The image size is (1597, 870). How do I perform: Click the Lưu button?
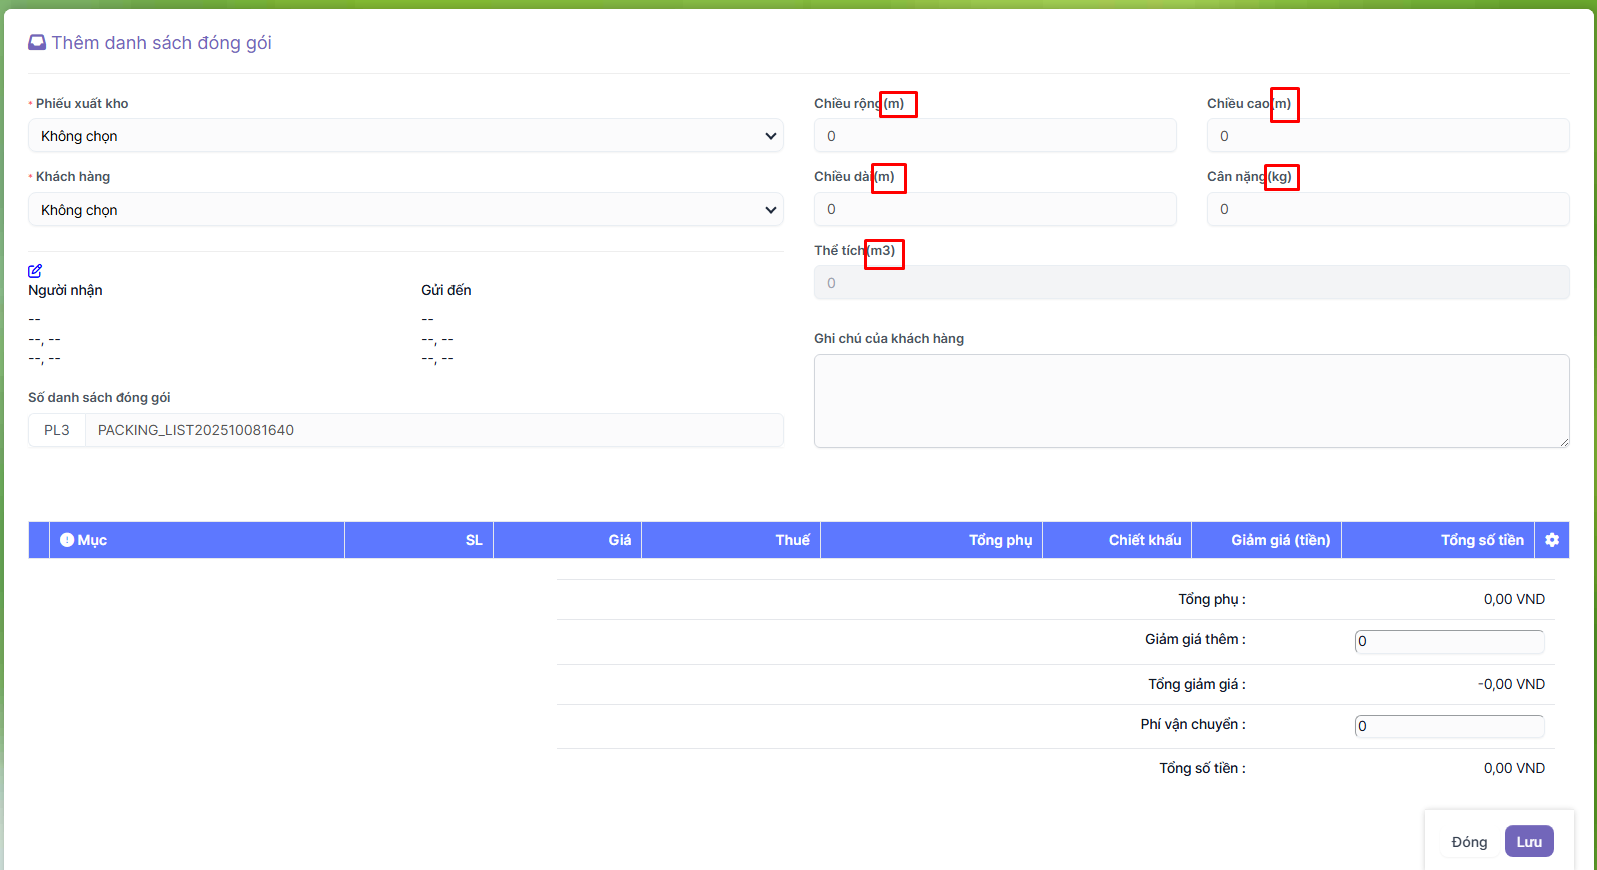point(1528,842)
